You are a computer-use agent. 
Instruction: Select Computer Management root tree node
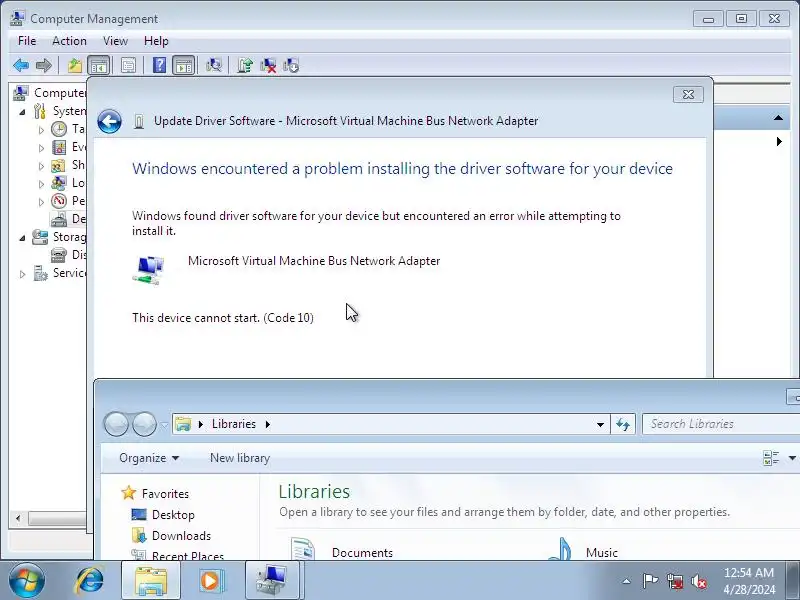60,93
